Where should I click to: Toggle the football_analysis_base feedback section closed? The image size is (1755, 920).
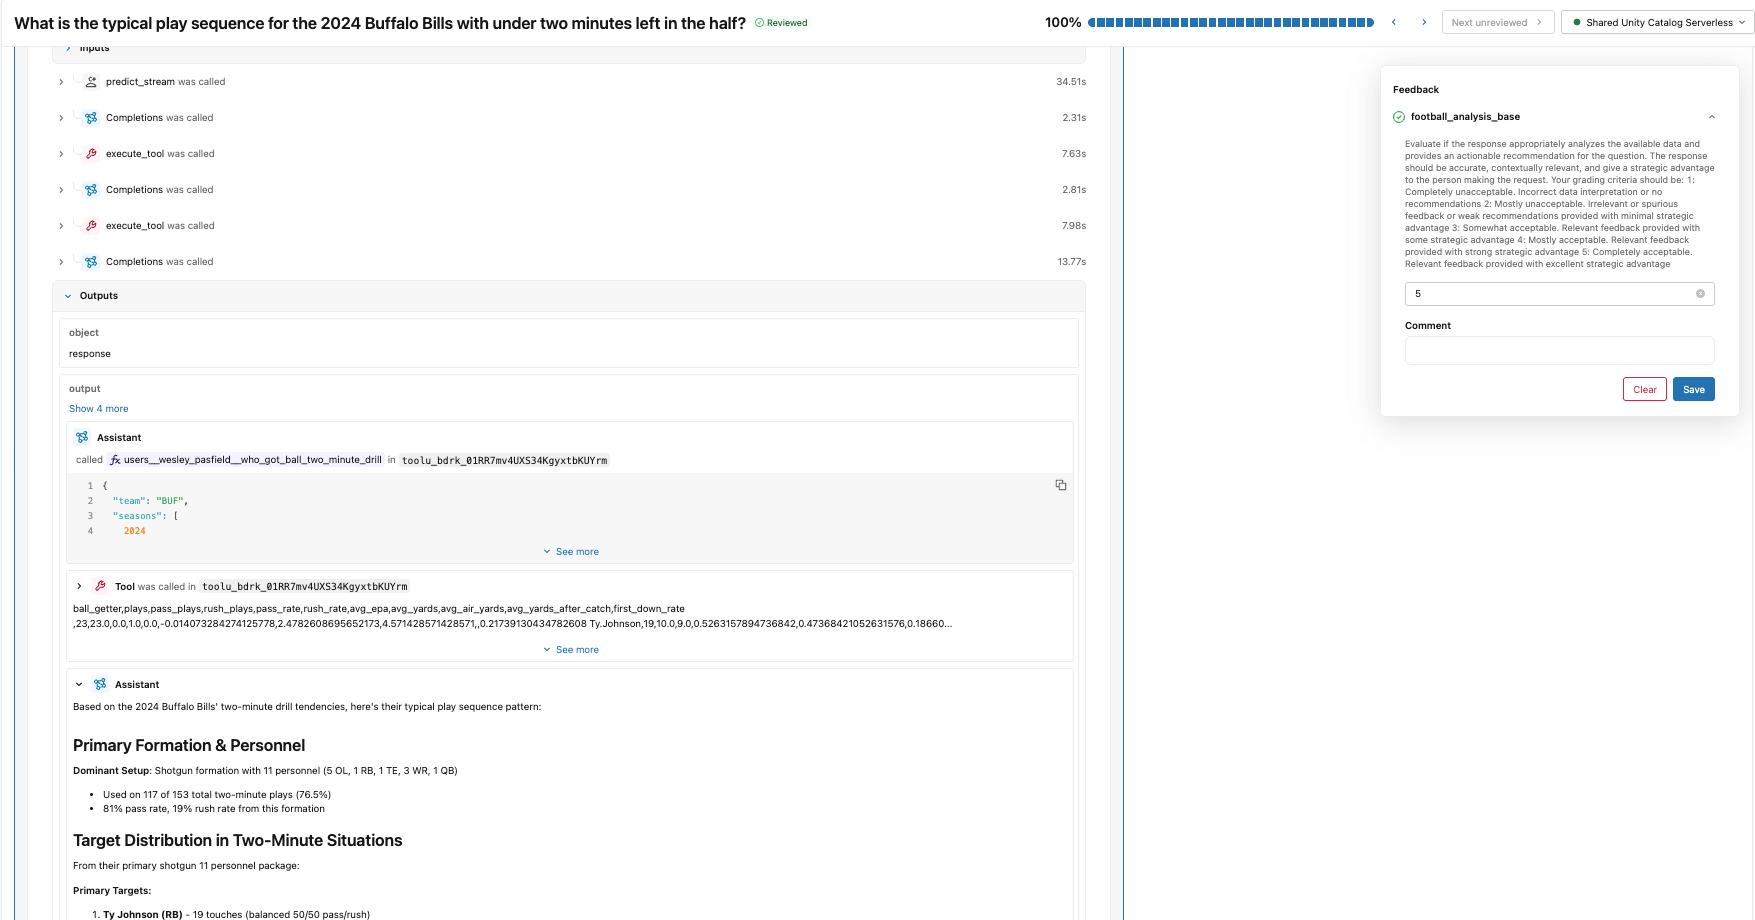(x=1713, y=117)
